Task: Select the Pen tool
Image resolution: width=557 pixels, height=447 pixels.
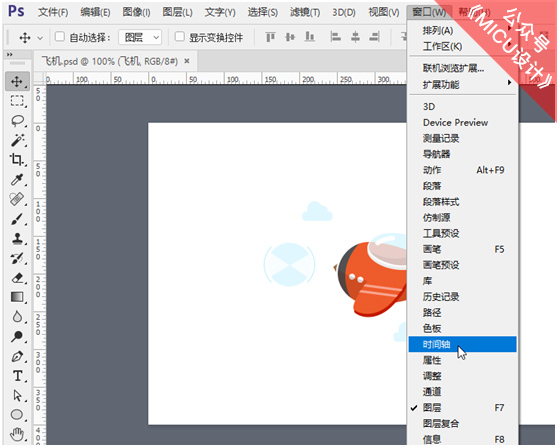Action: click(x=17, y=356)
